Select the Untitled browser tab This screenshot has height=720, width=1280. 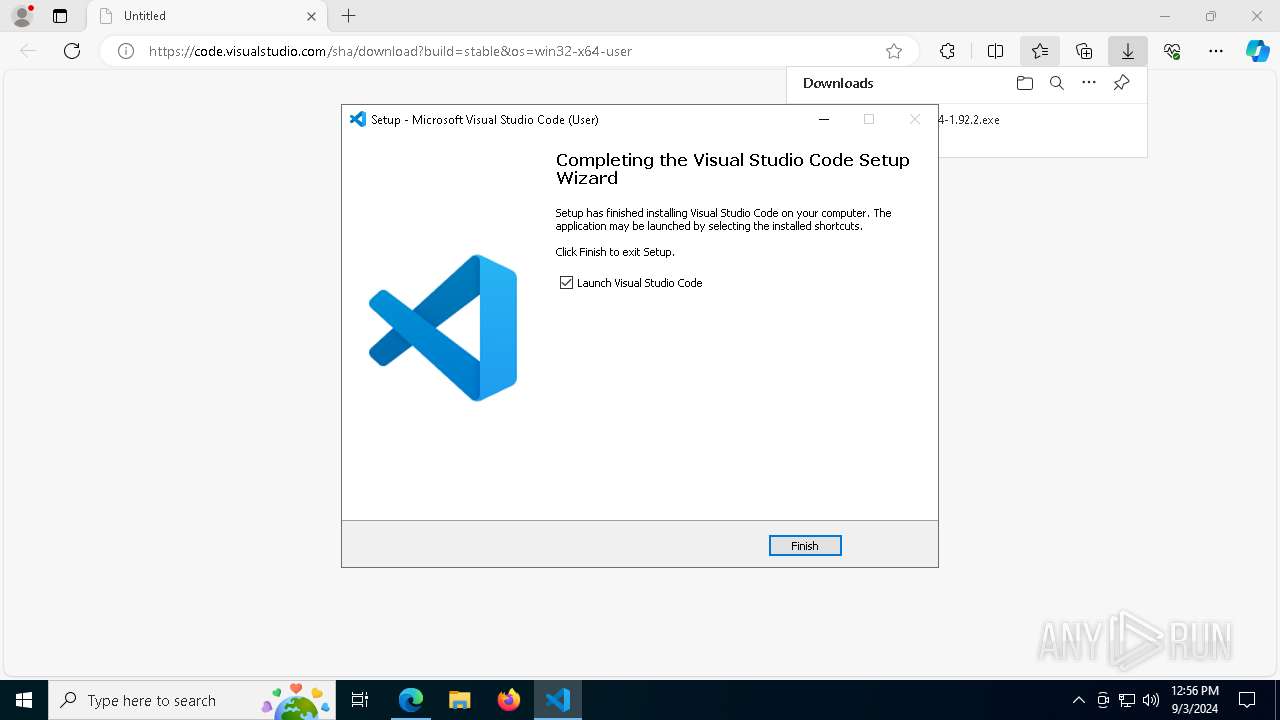tap(205, 16)
